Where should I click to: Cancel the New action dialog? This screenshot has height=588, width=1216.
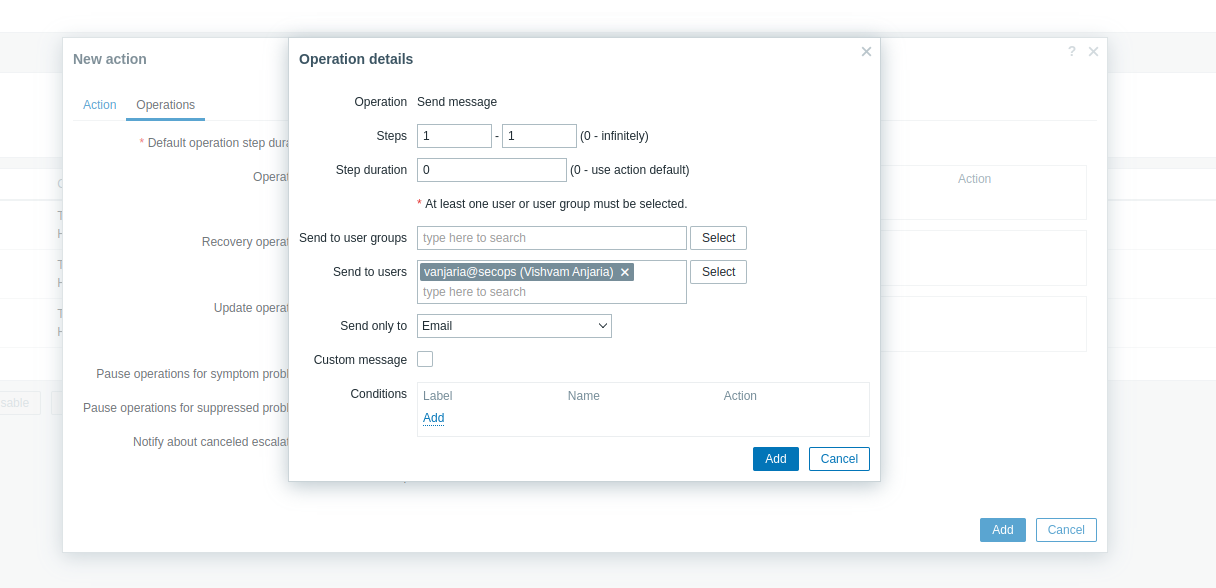click(1066, 530)
